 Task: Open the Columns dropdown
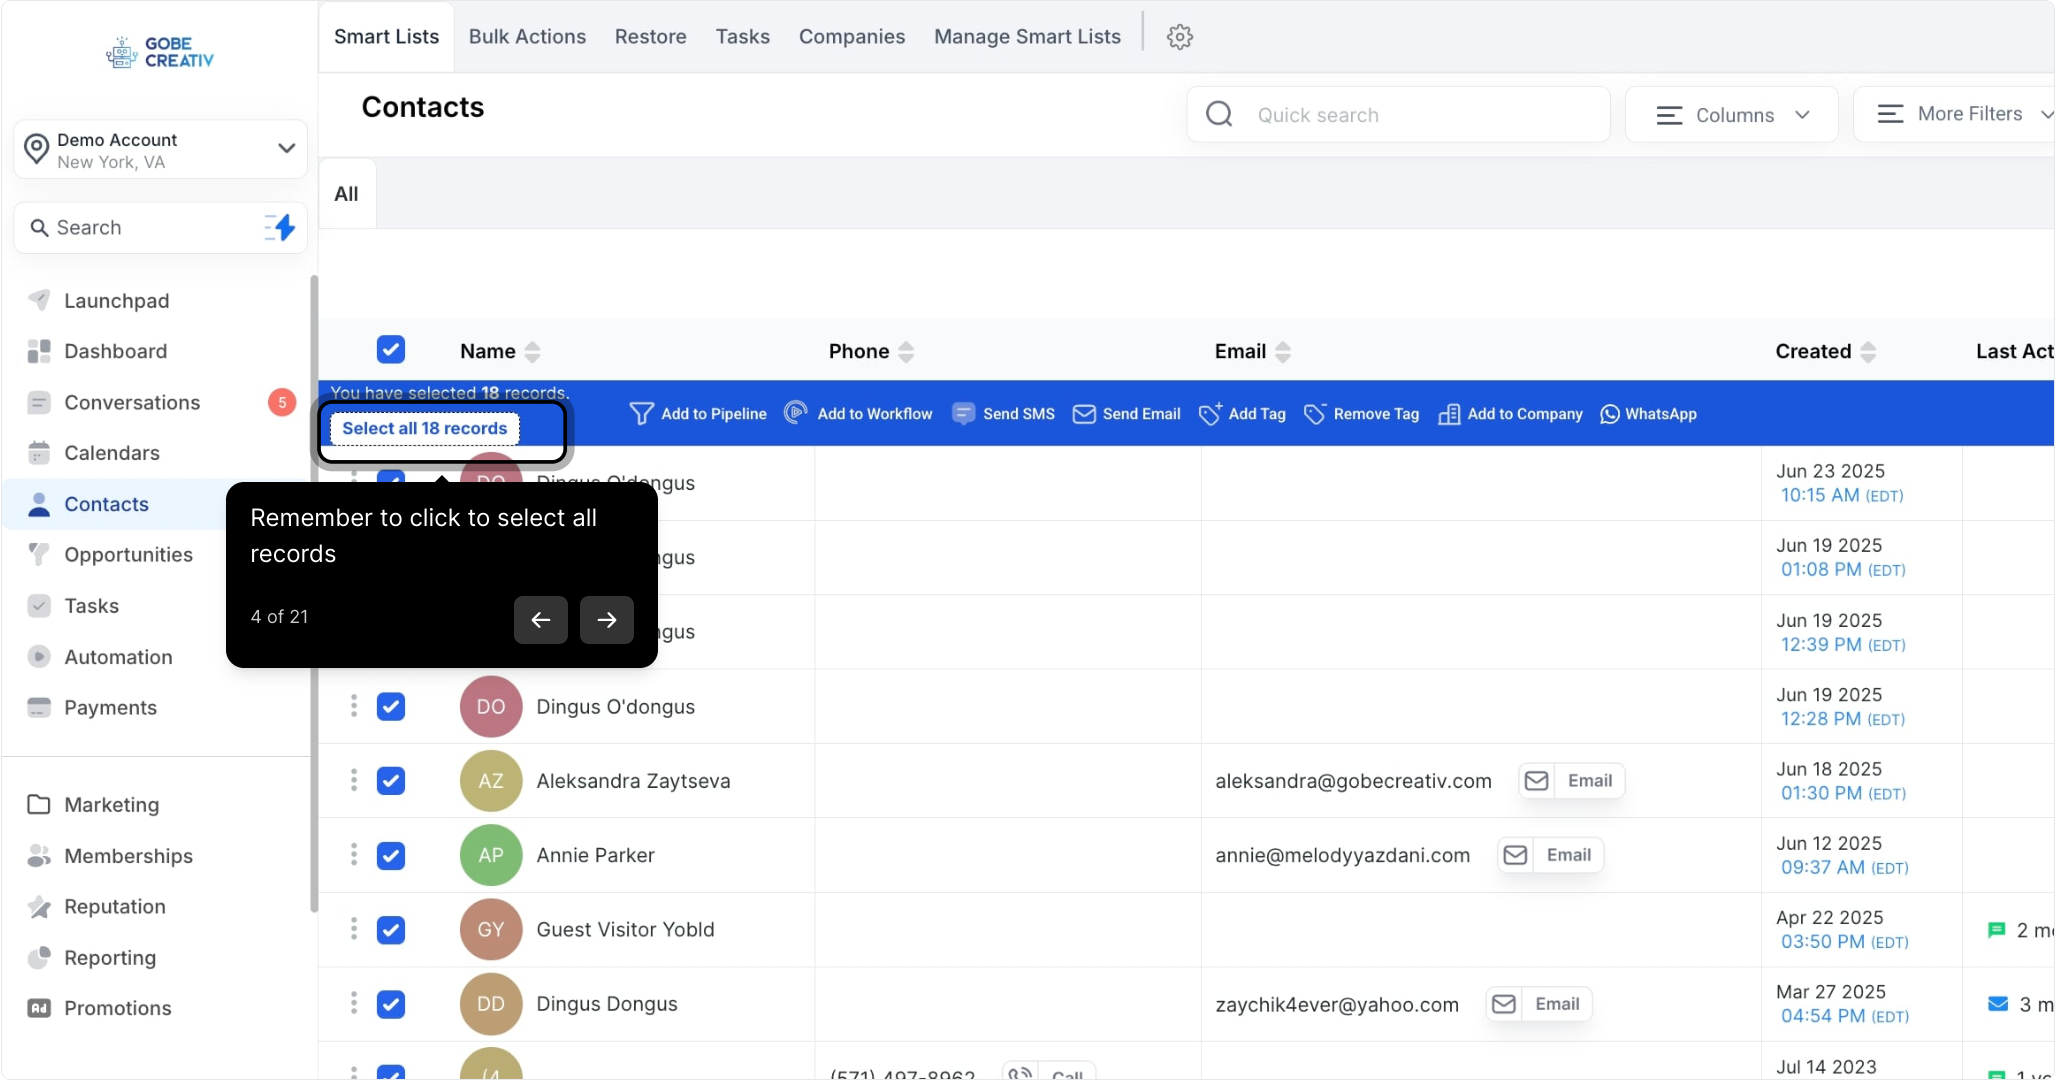pos(1732,115)
